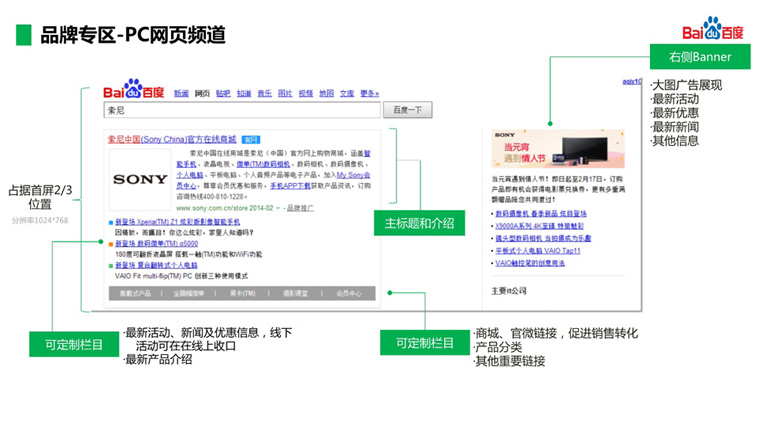Click the green square bullet before 个人电脑 link
Screen dimensions: 760x428
point(111,266)
